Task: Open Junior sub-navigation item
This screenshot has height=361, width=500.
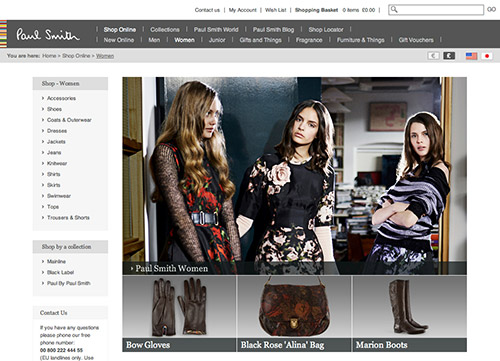Action: (217, 40)
